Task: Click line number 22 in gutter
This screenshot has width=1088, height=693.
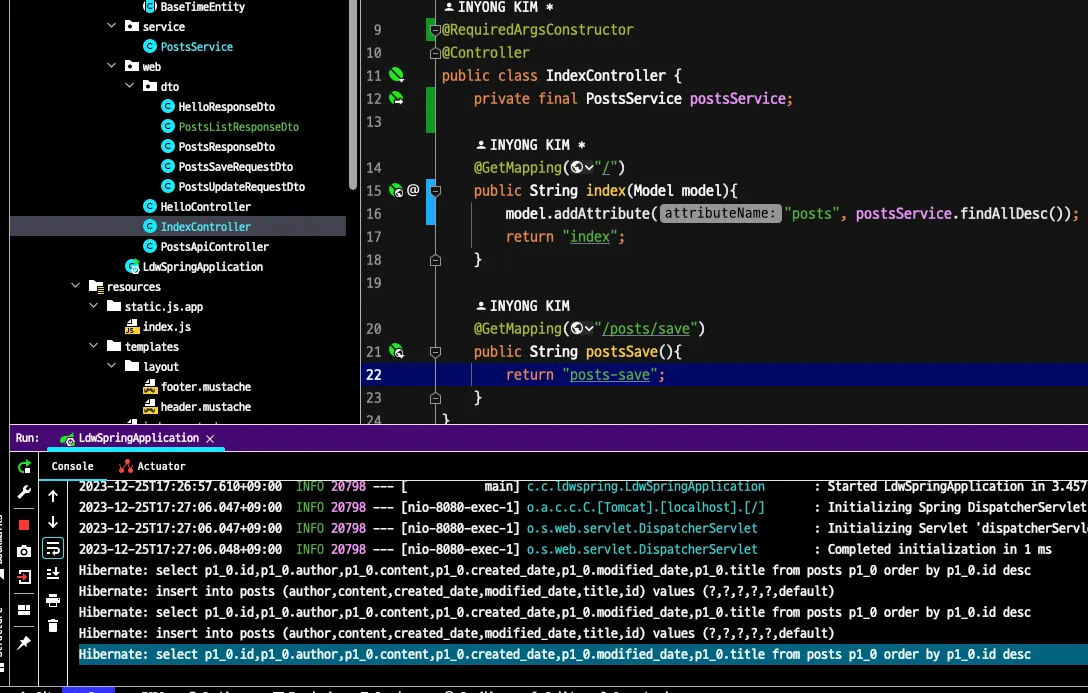Action: (x=374, y=375)
